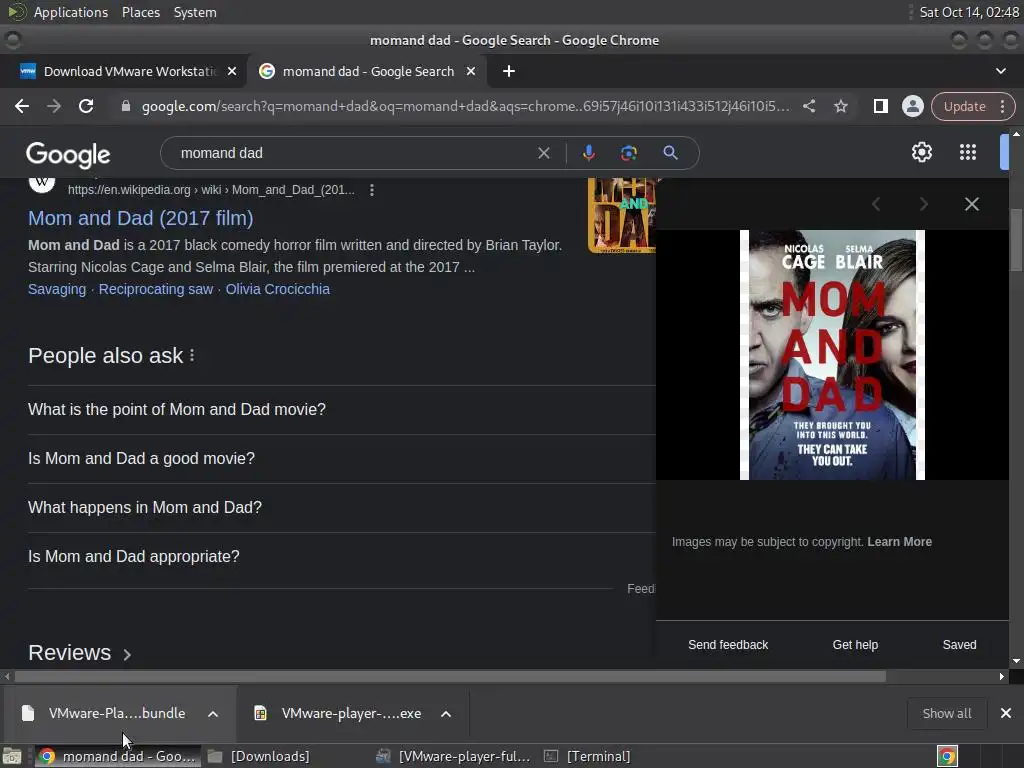
Task: Open Mom and Dad (2017 film) link
Action: tap(140, 218)
